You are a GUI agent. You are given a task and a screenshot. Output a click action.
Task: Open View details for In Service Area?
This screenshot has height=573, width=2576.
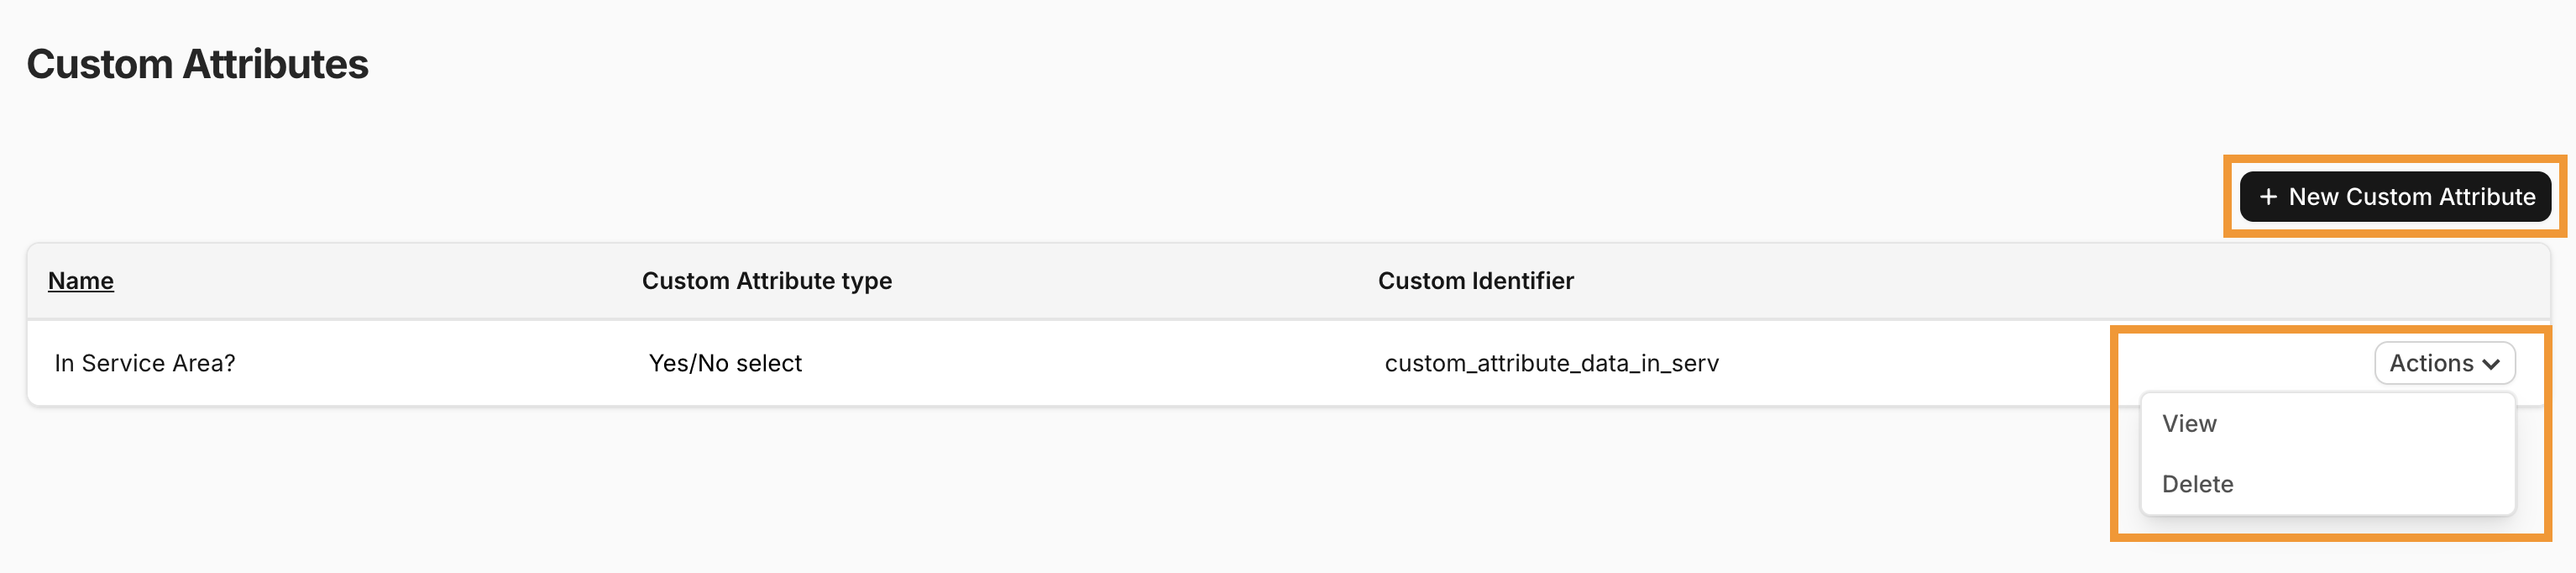pyautogui.click(x=2190, y=423)
